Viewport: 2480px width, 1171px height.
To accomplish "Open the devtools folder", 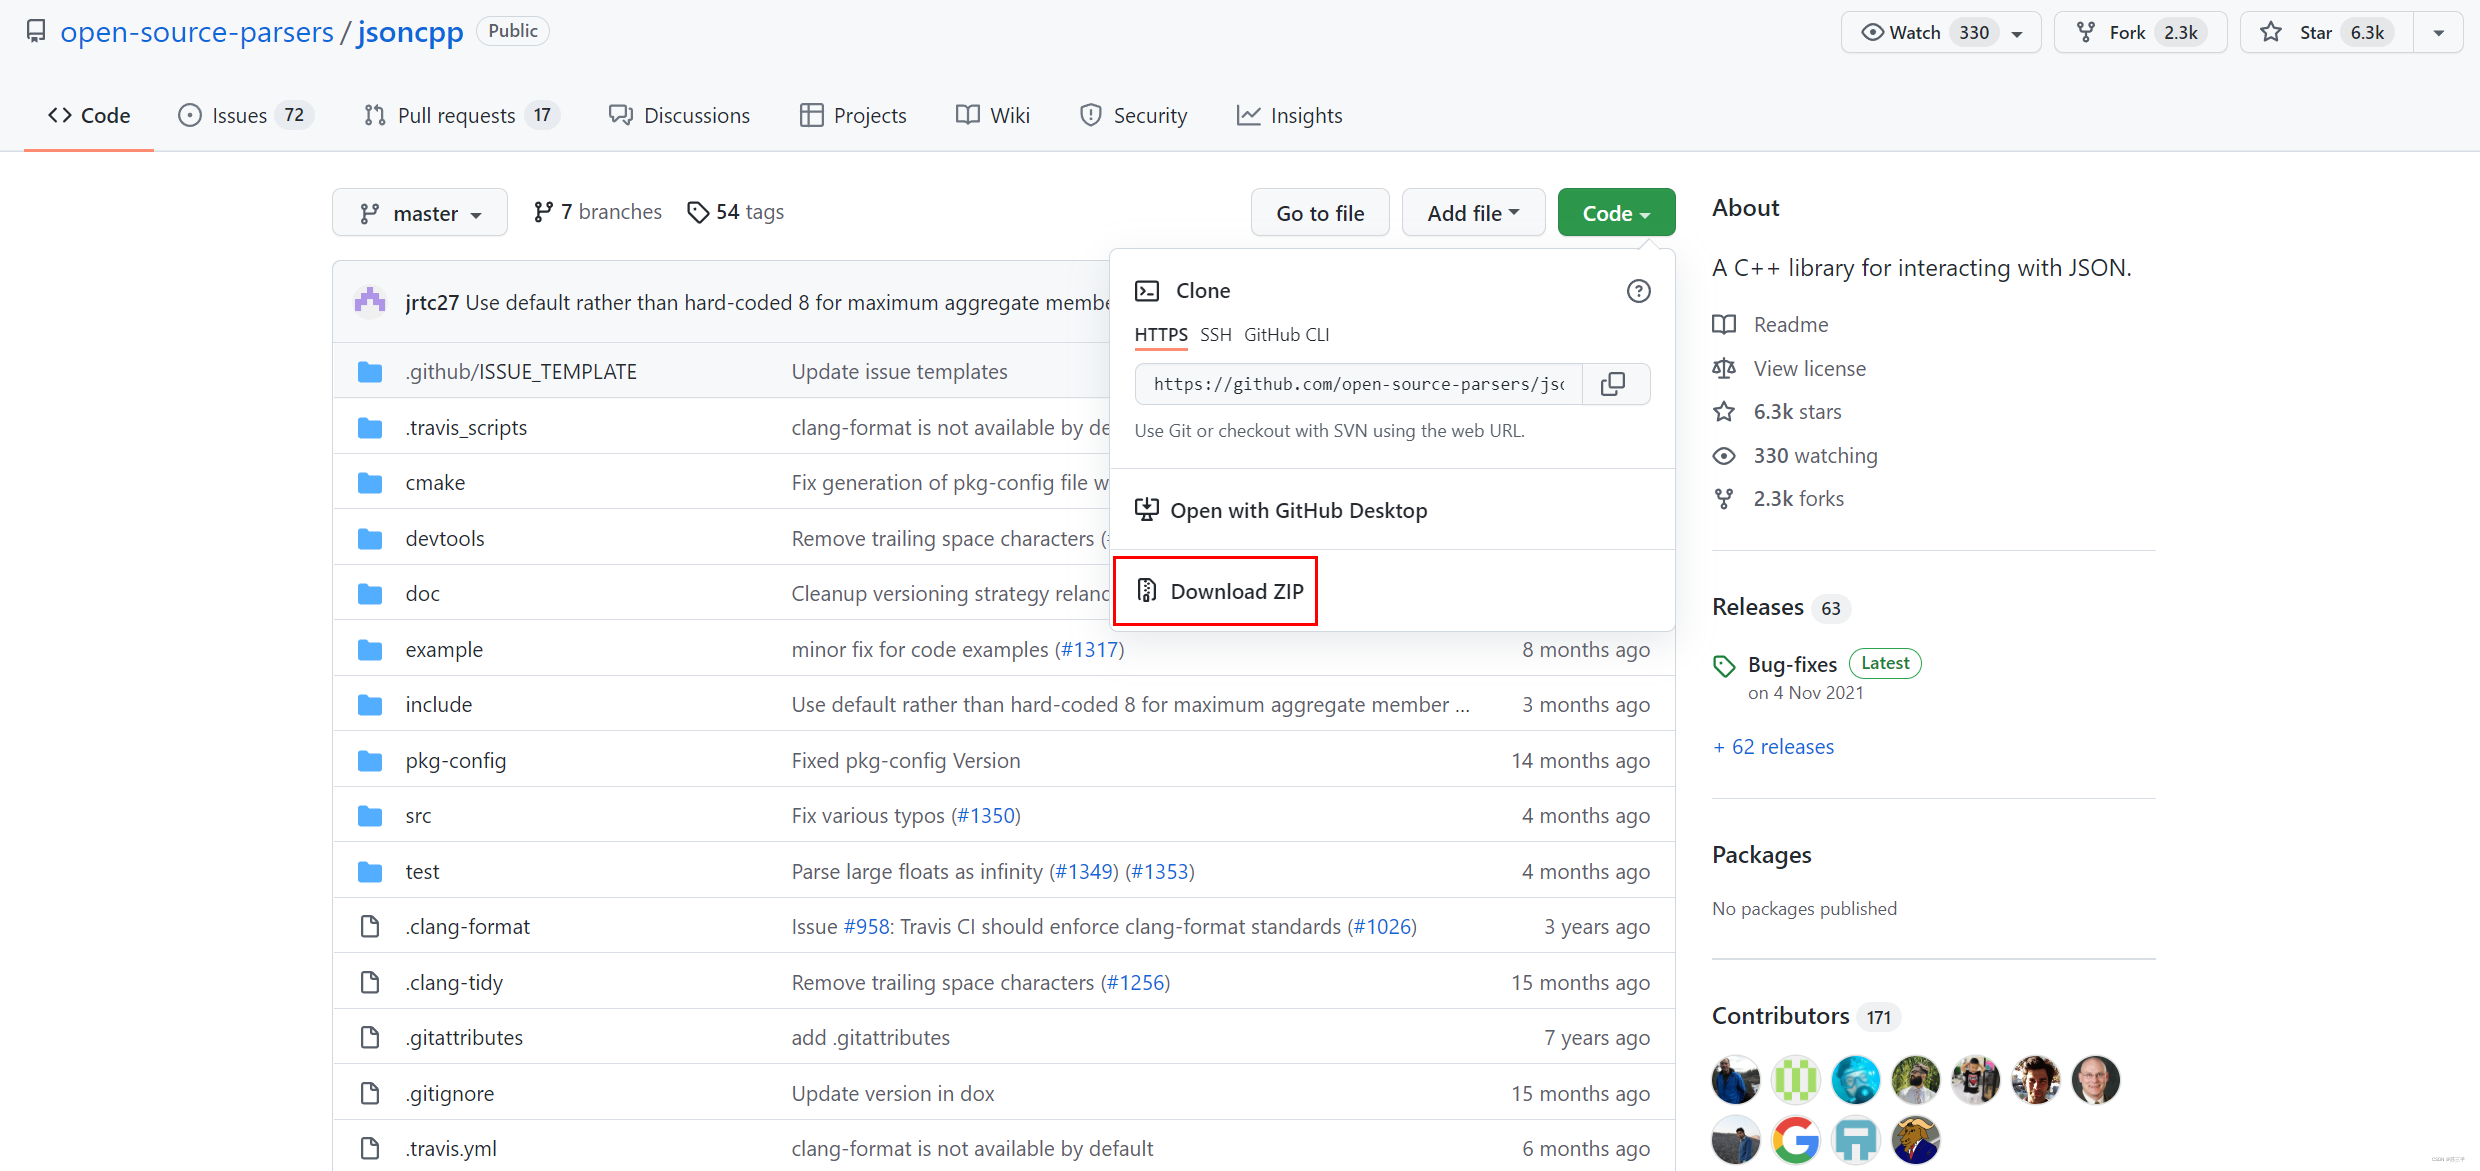I will pos(444,538).
